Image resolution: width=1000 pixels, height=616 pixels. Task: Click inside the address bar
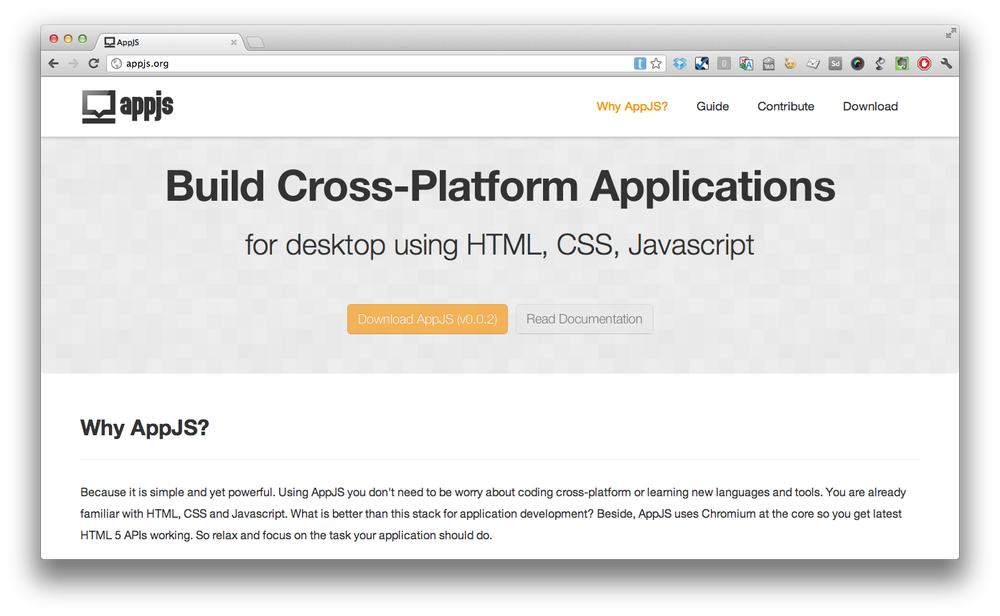coord(300,63)
